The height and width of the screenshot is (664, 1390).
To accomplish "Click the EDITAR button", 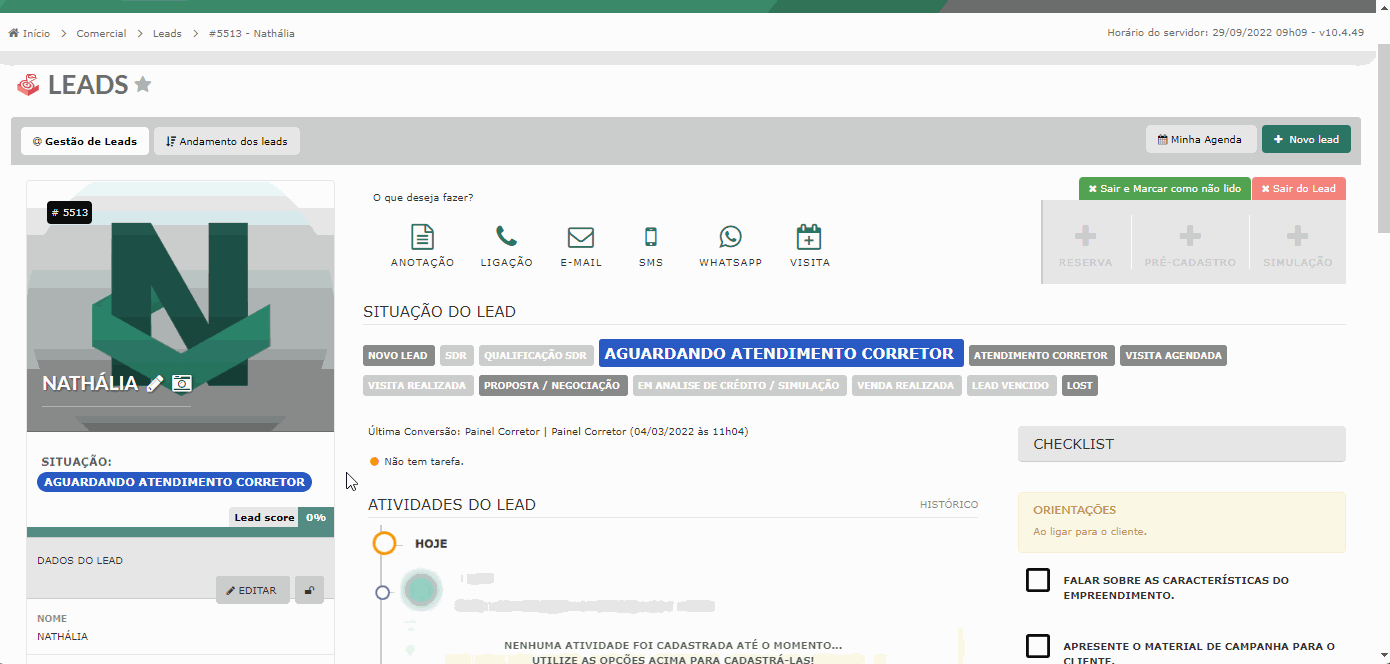I will point(252,590).
